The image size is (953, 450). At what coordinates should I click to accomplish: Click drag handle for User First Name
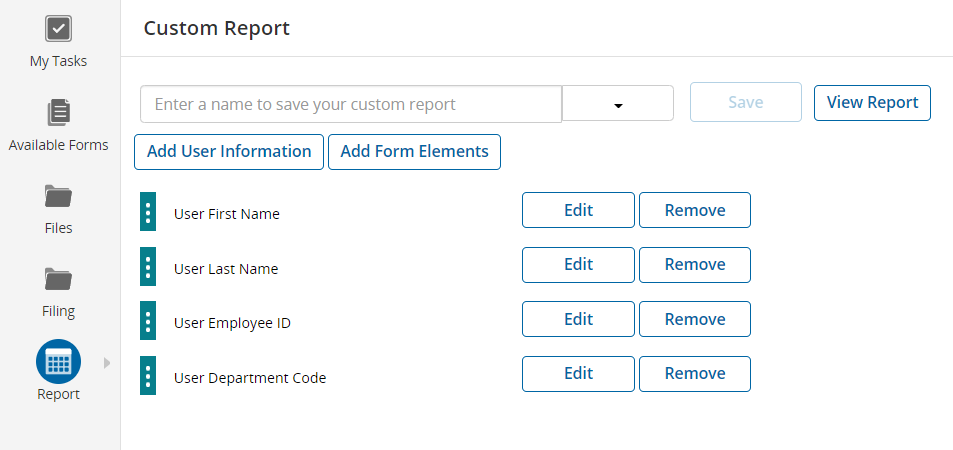[x=148, y=212]
